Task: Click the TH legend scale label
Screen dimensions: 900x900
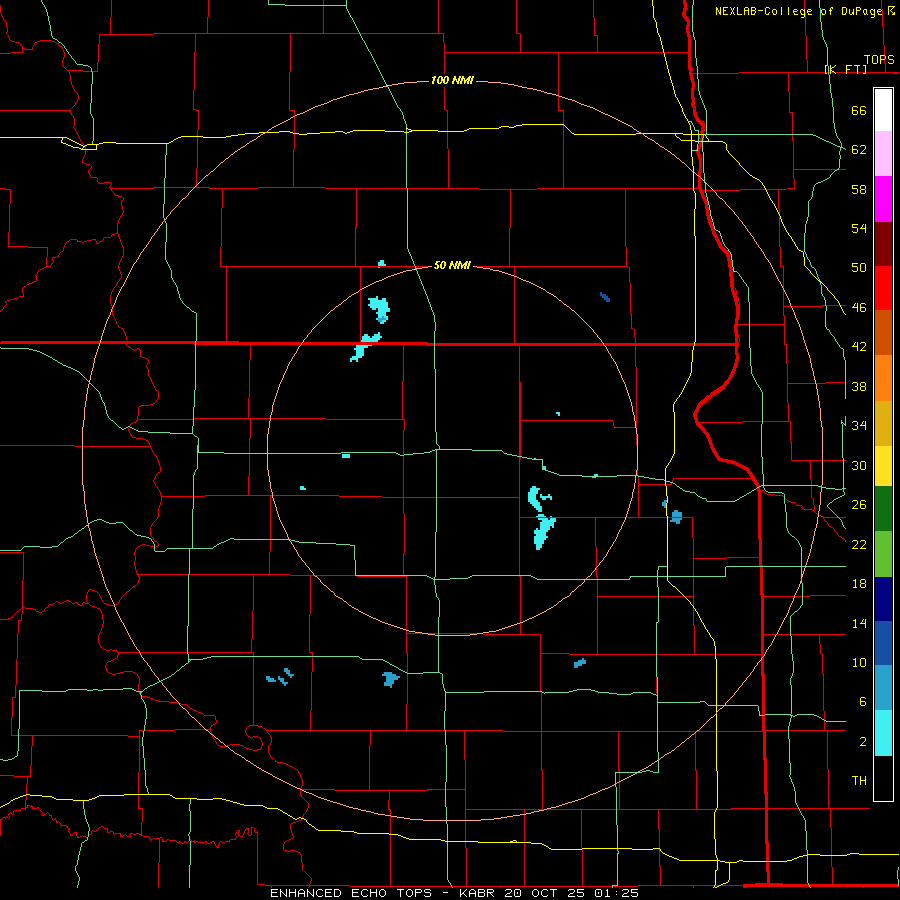Action: (859, 781)
